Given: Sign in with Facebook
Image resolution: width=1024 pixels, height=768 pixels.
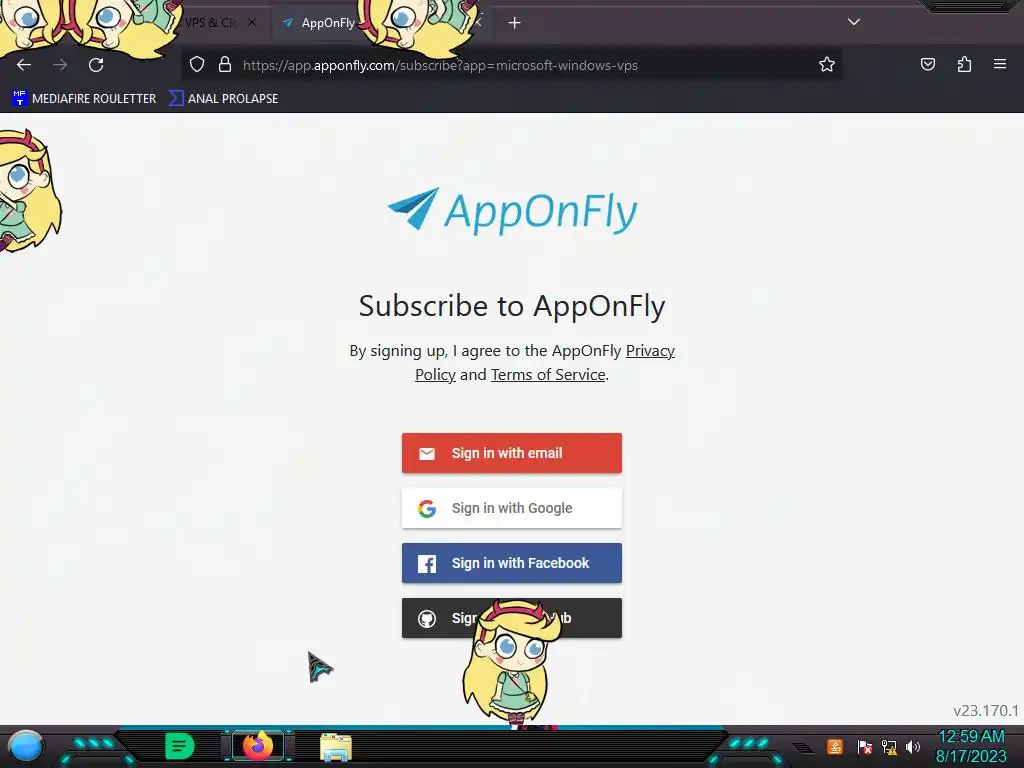Looking at the screenshot, I should [512, 563].
